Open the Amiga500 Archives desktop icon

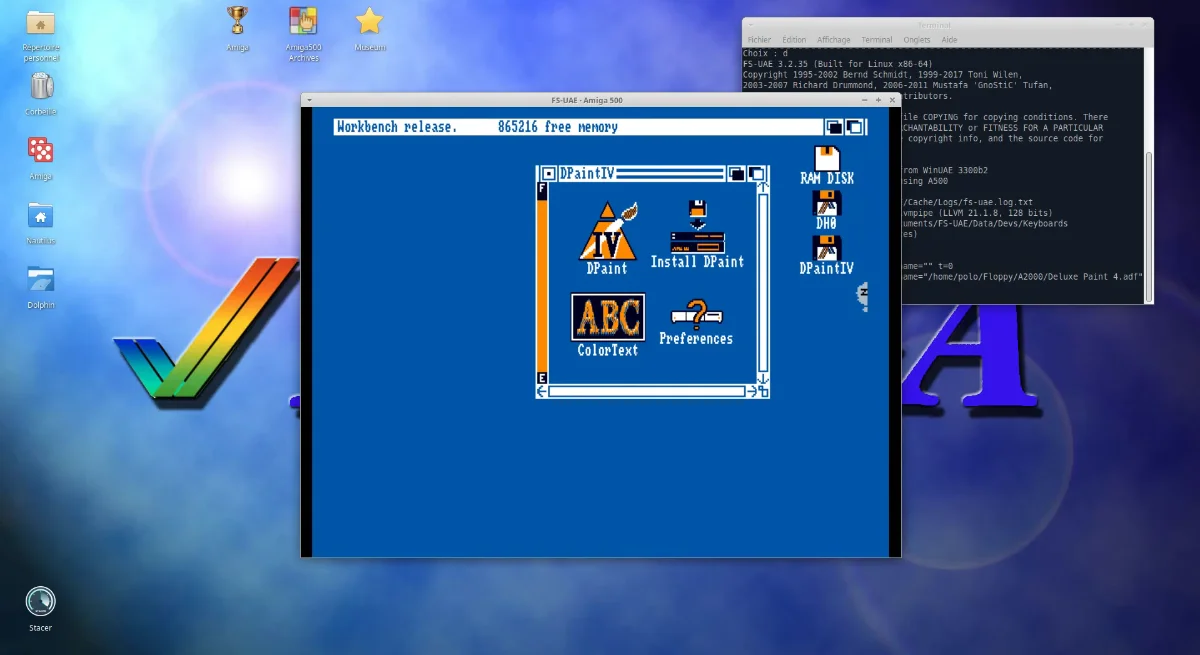[303, 32]
